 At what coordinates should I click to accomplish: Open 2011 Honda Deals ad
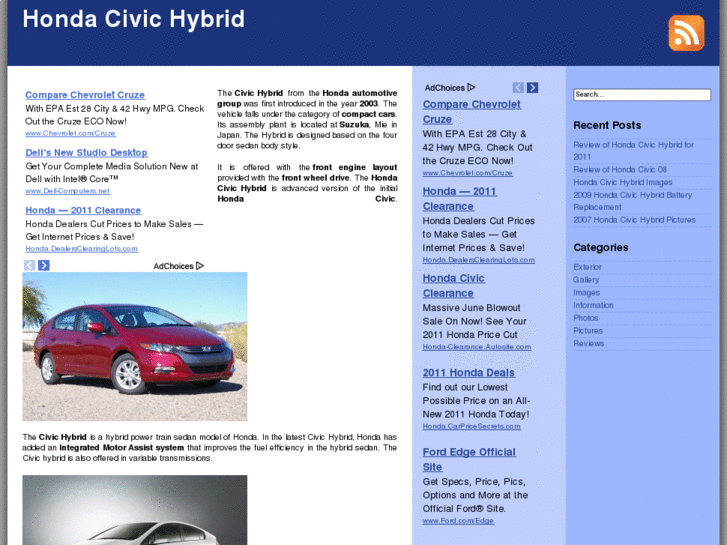(x=469, y=372)
